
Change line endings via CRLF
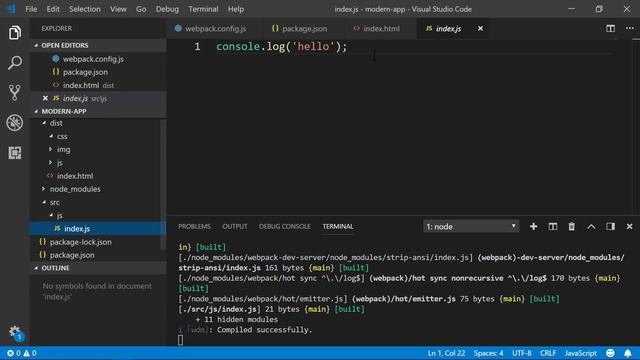[548, 353]
